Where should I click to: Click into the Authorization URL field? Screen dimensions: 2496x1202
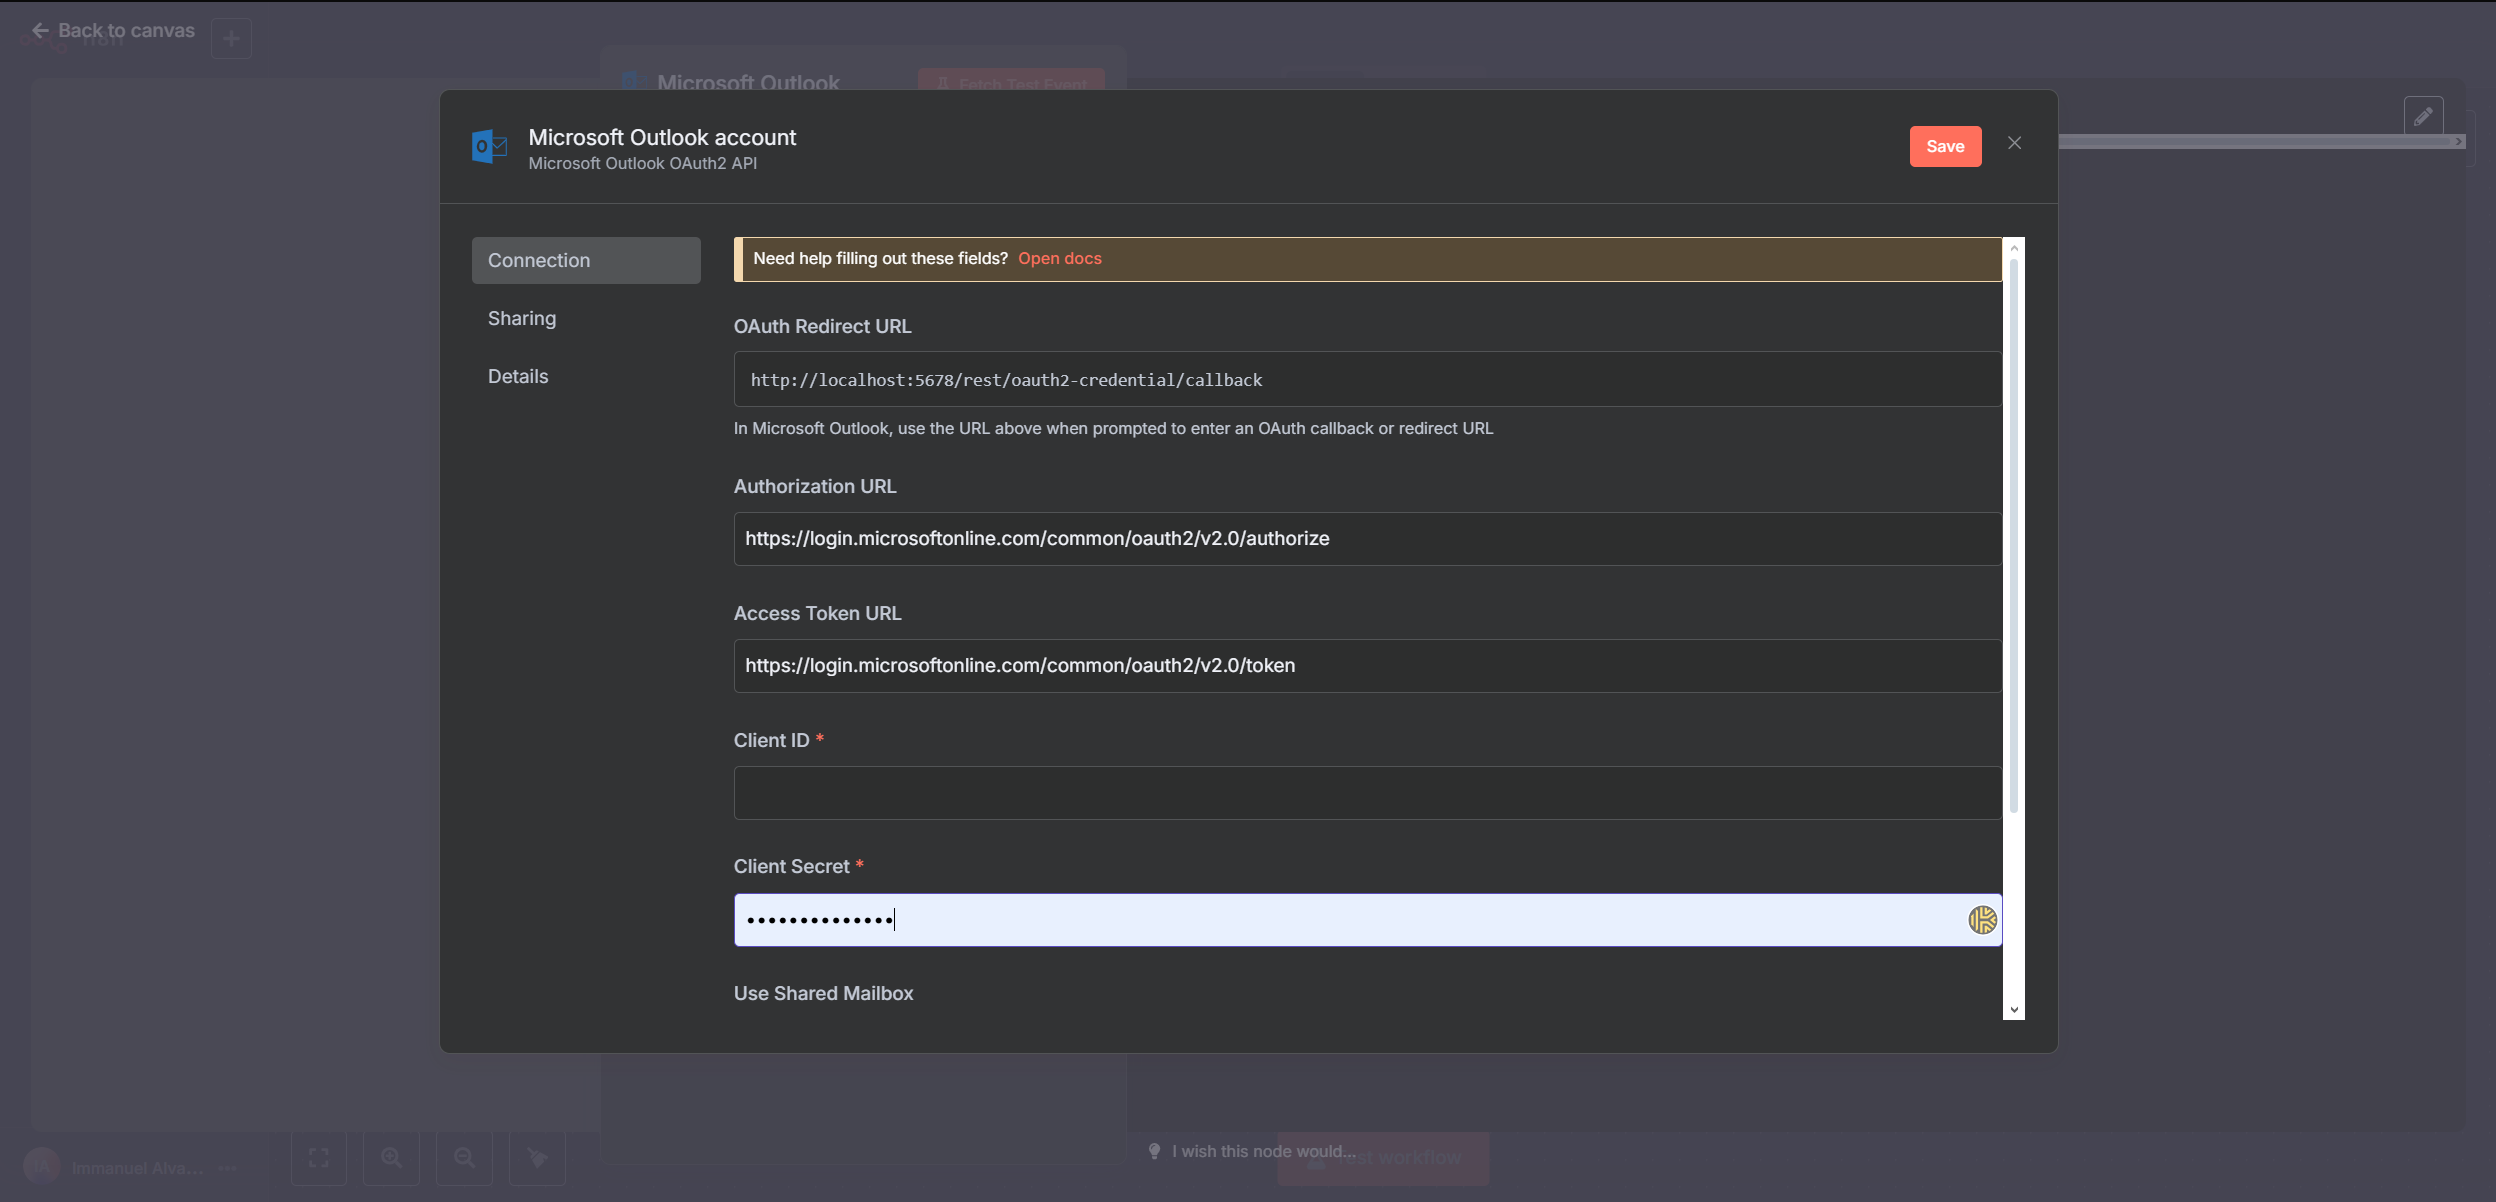point(1366,539)
